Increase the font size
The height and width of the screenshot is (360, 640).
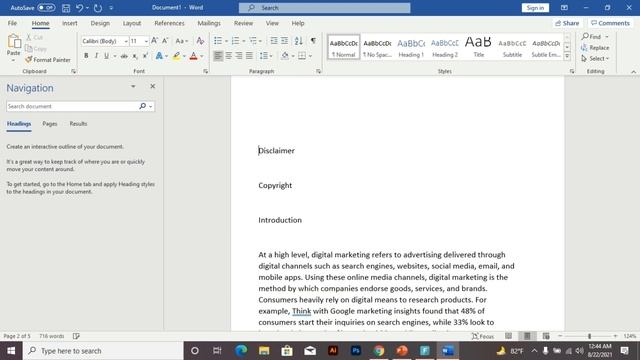(x=154, y=41)
